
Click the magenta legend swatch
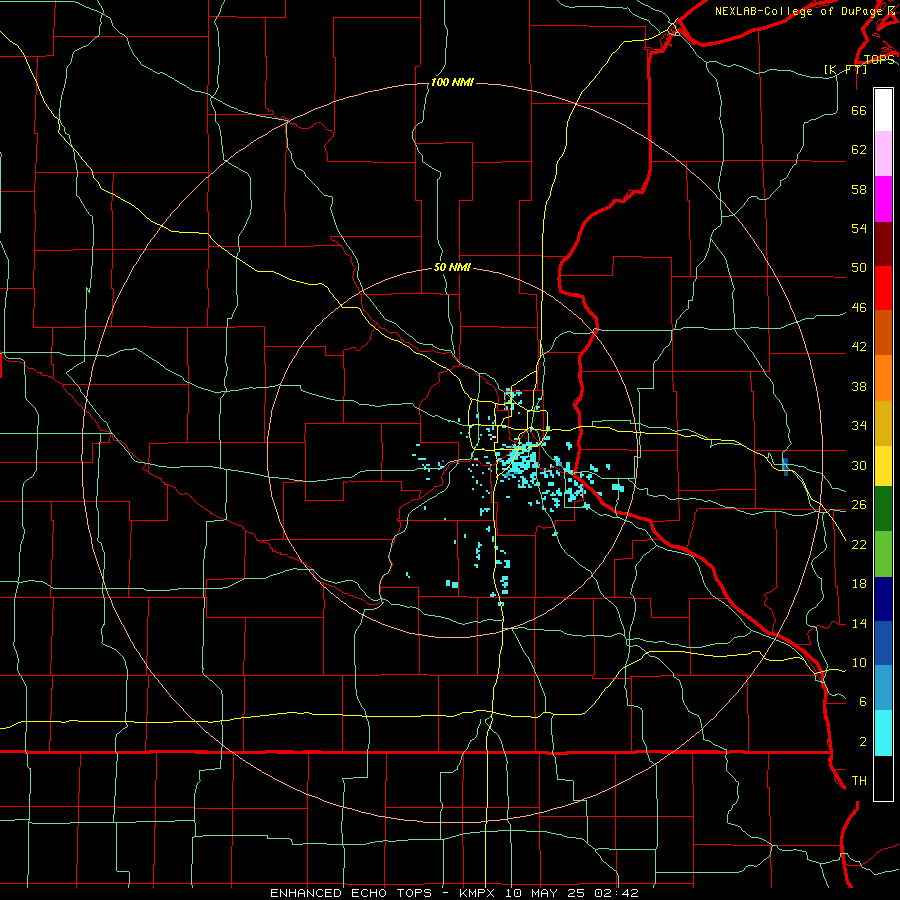coord(883,199)
